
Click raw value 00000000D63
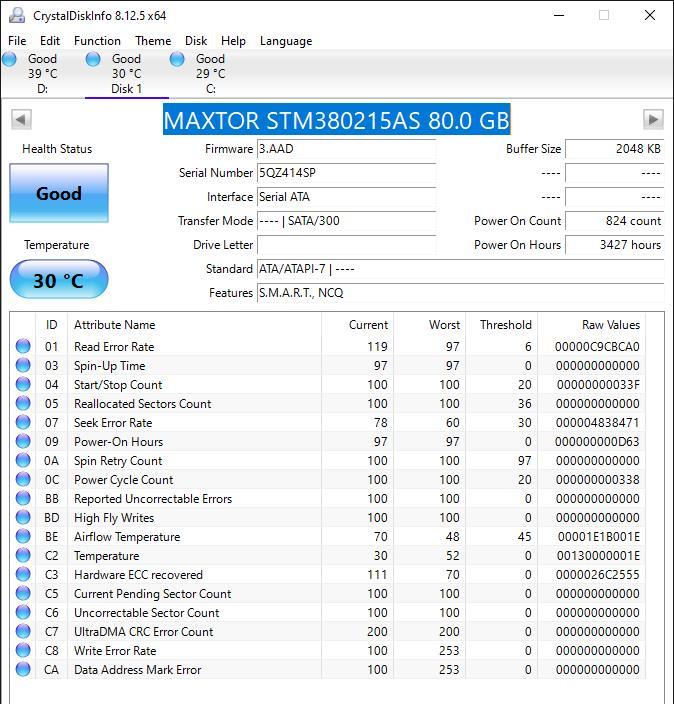click(x=597, y=442)
